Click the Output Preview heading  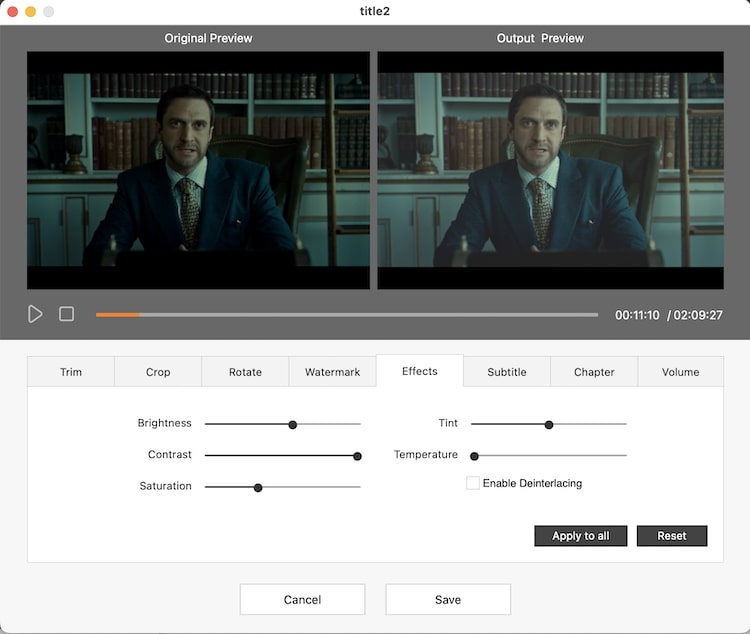[540, 38]
